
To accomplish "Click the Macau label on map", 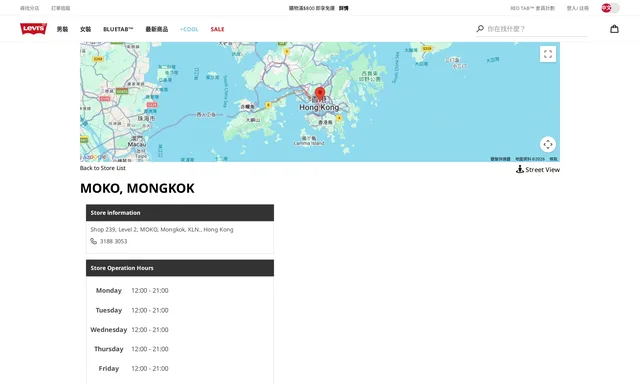I will [x=137, y=144].
